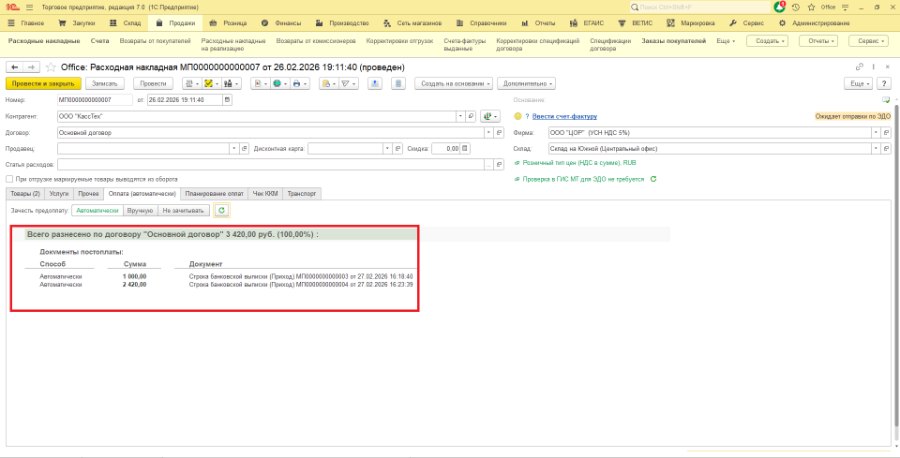Screen dimensions: 900x458
Task: Open the Дополнительно dropdown
Action: pyautogui.click(x=526, y=84)
